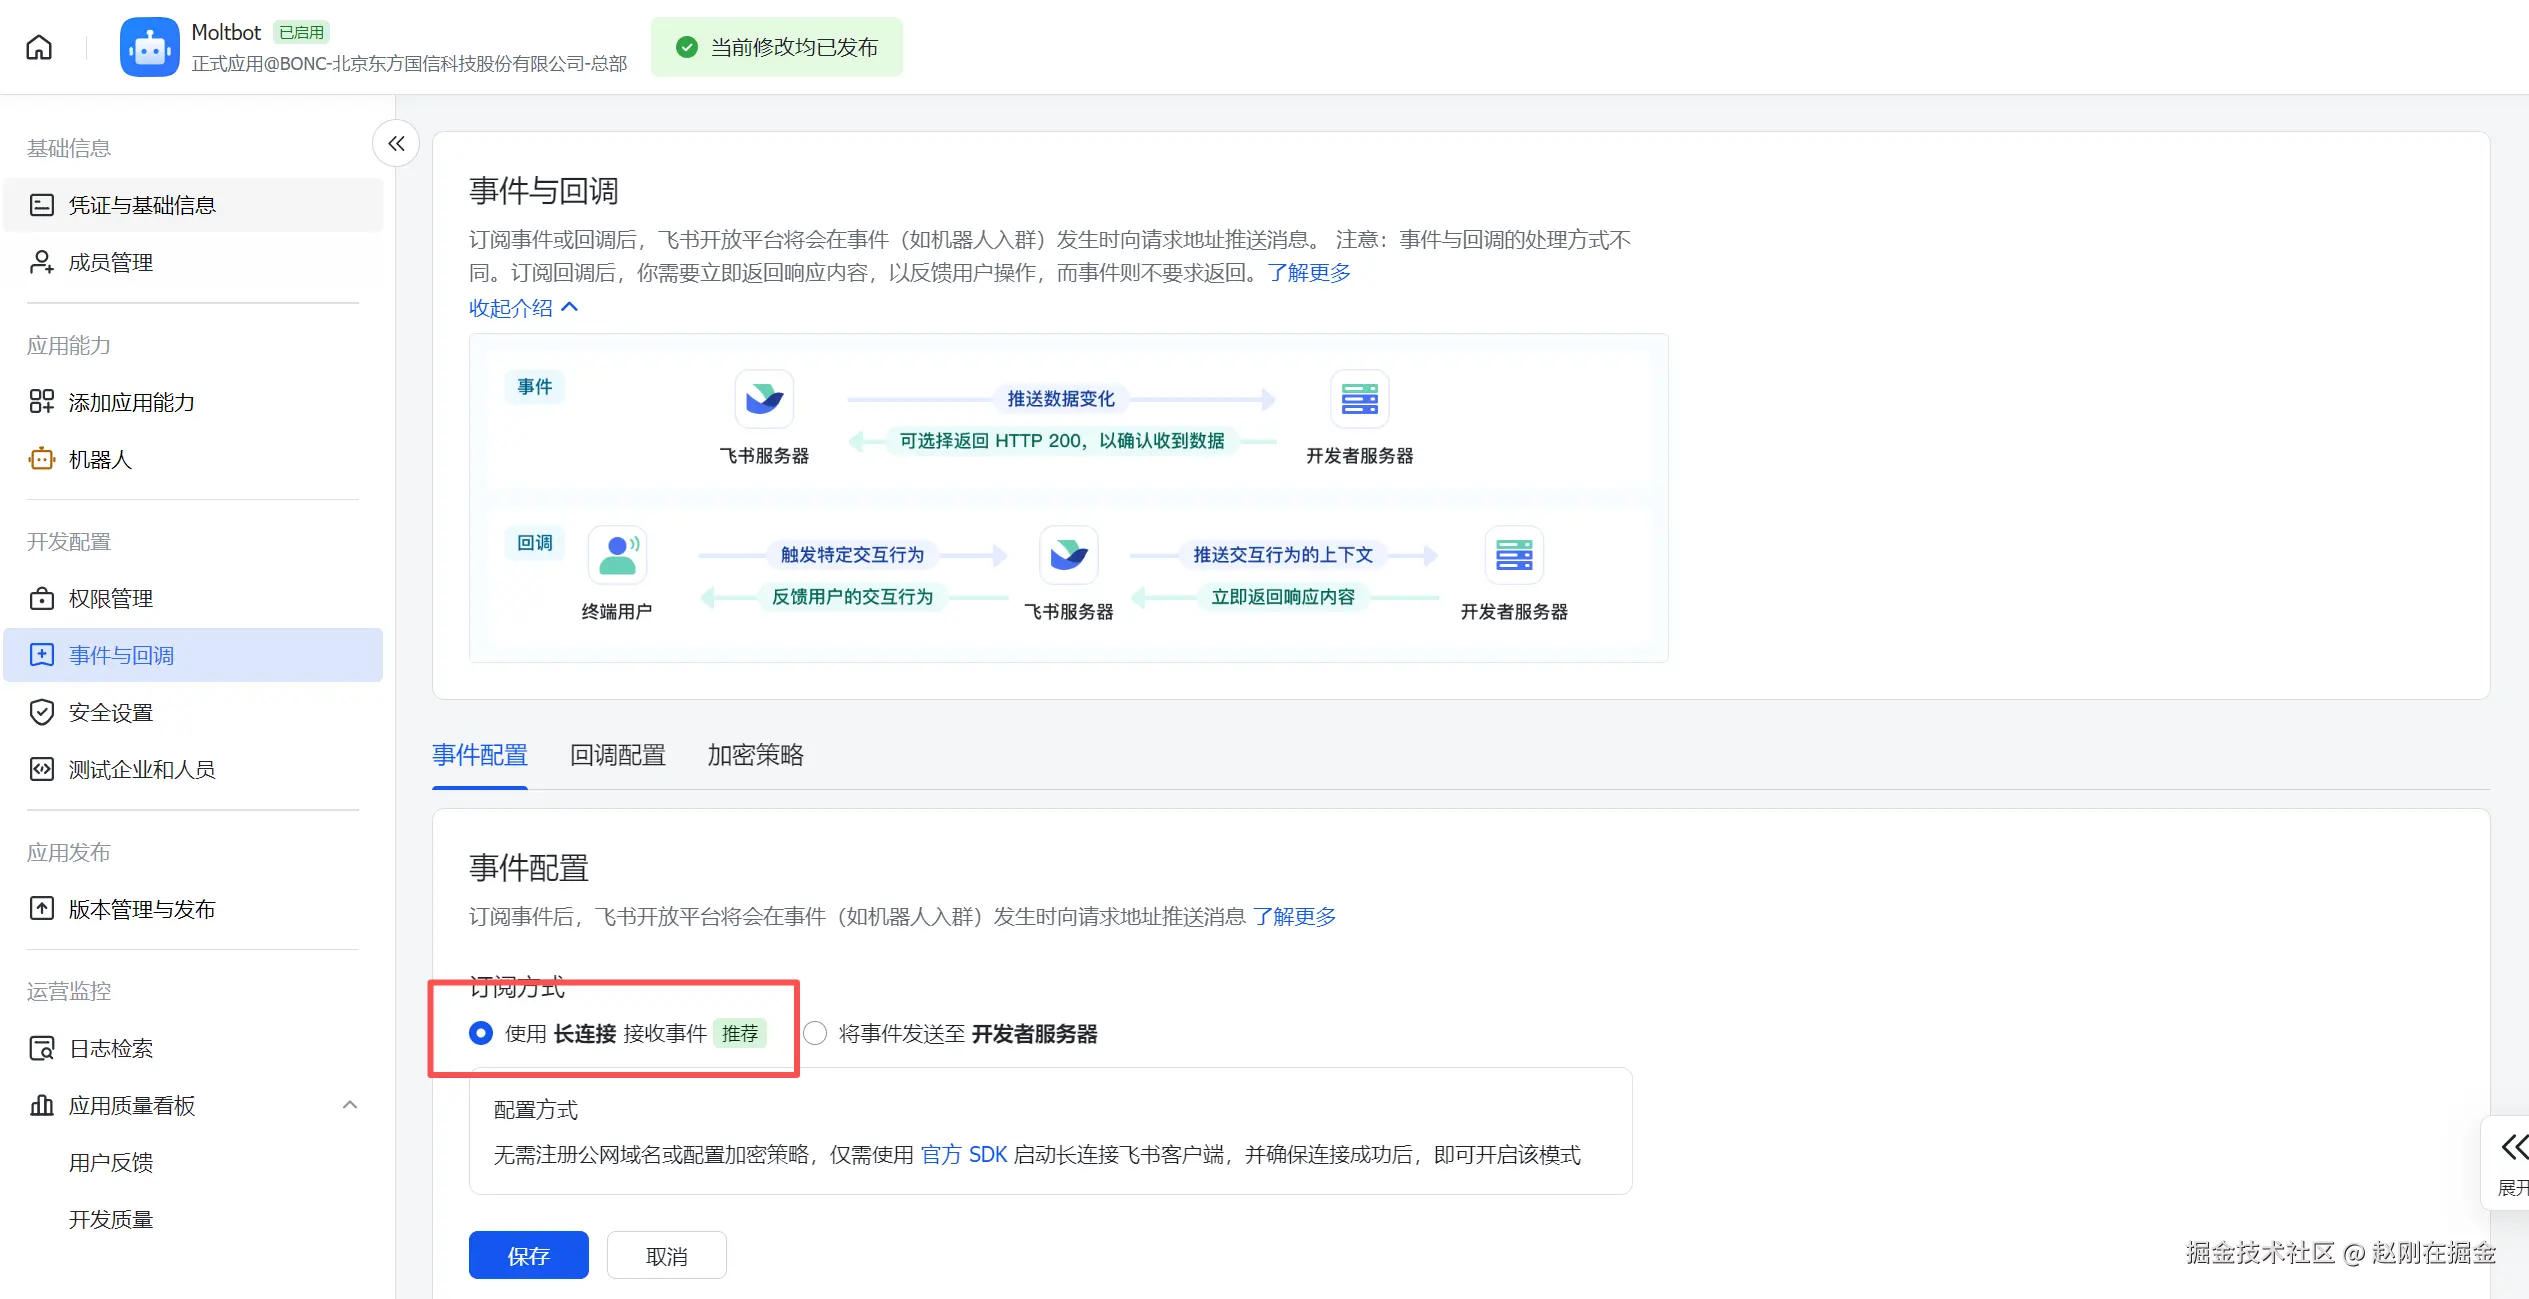Open 凭证与基础信息 sidebar icon
Viewport: 2529px width, 1299px height.
41,205
